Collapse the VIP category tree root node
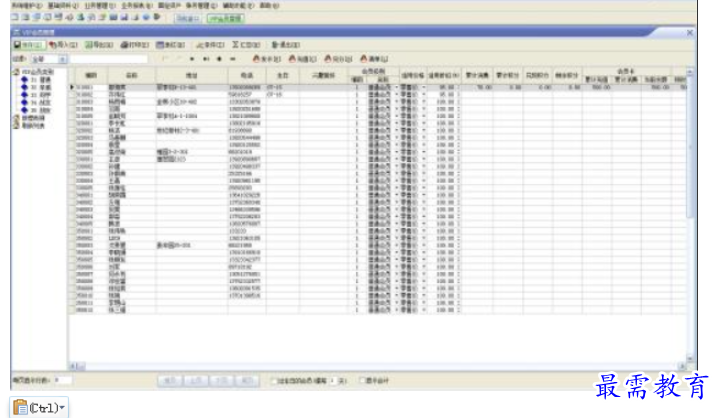 tap(16, 72)
